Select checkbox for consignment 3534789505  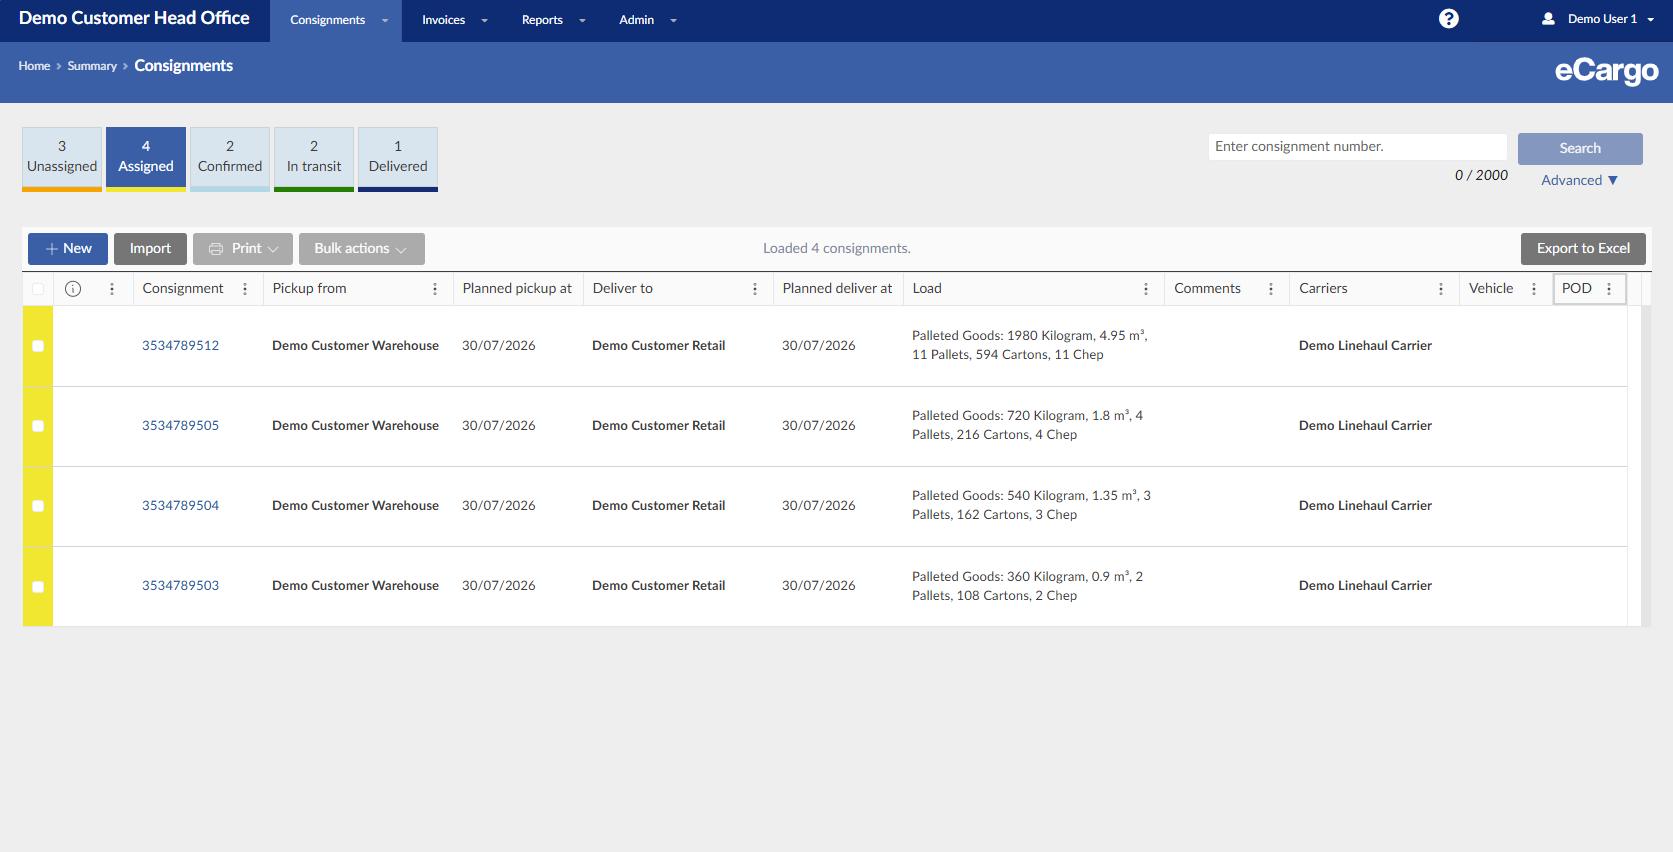point(38,426)
